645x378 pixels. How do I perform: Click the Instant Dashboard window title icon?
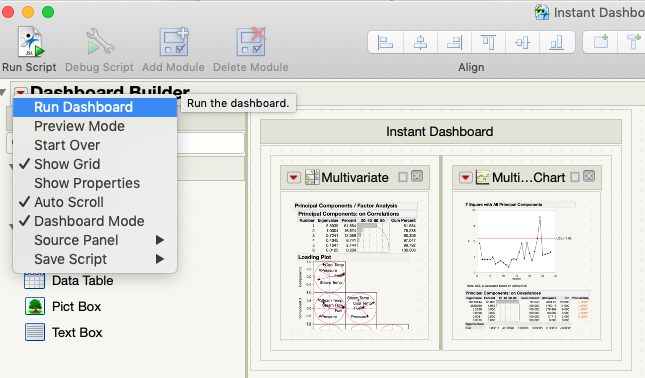pyautogui.click(x=542, y=12)
